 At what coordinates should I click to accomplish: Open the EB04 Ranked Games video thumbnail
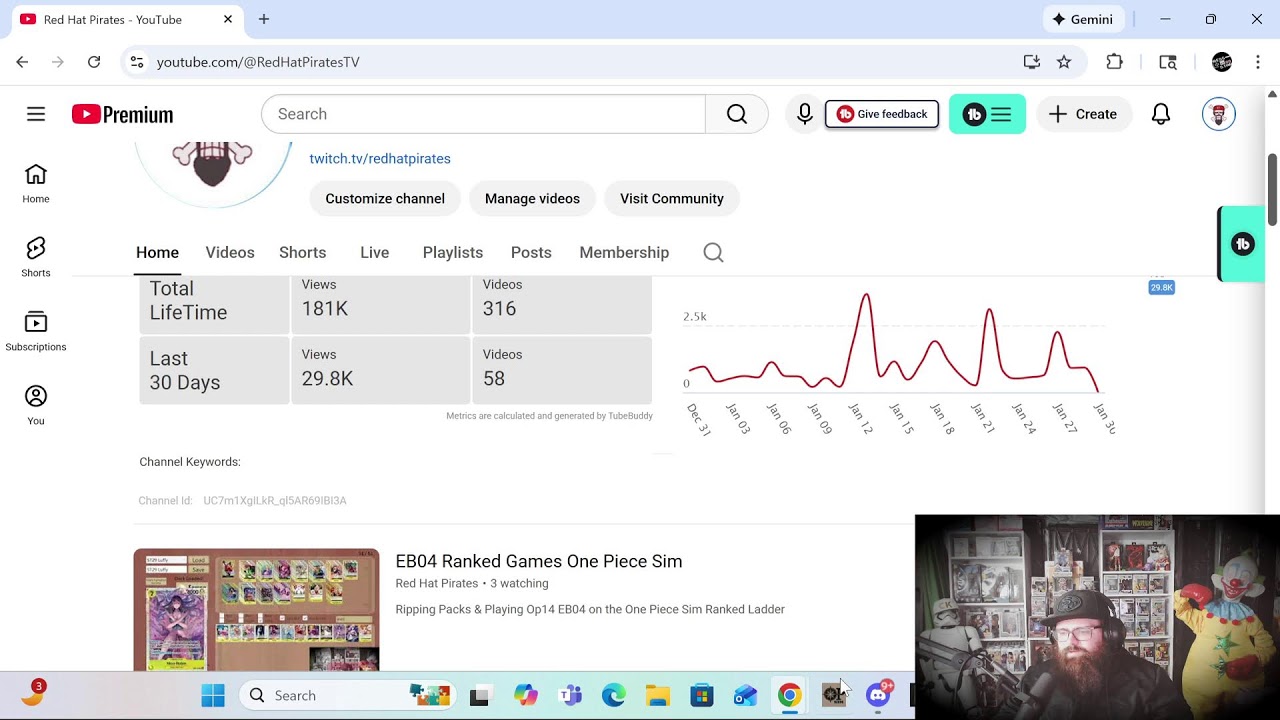point(256,610)
